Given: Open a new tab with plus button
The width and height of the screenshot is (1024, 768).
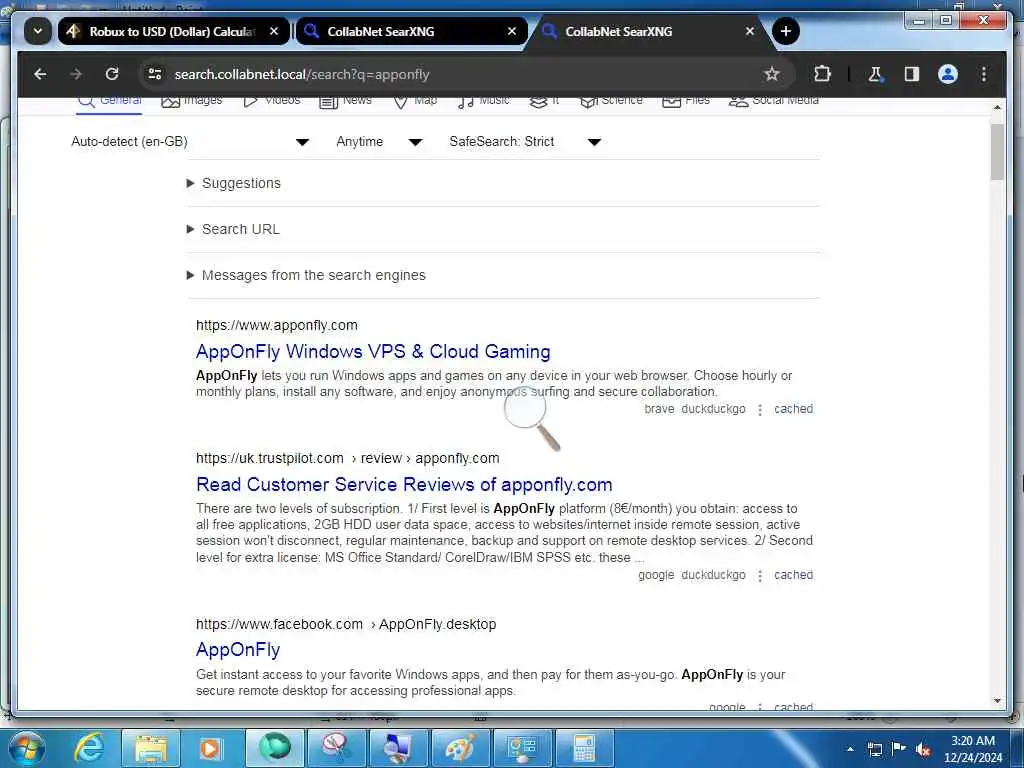Looking at the screenshot, I should pyautogui.click(x=786, y=31).
